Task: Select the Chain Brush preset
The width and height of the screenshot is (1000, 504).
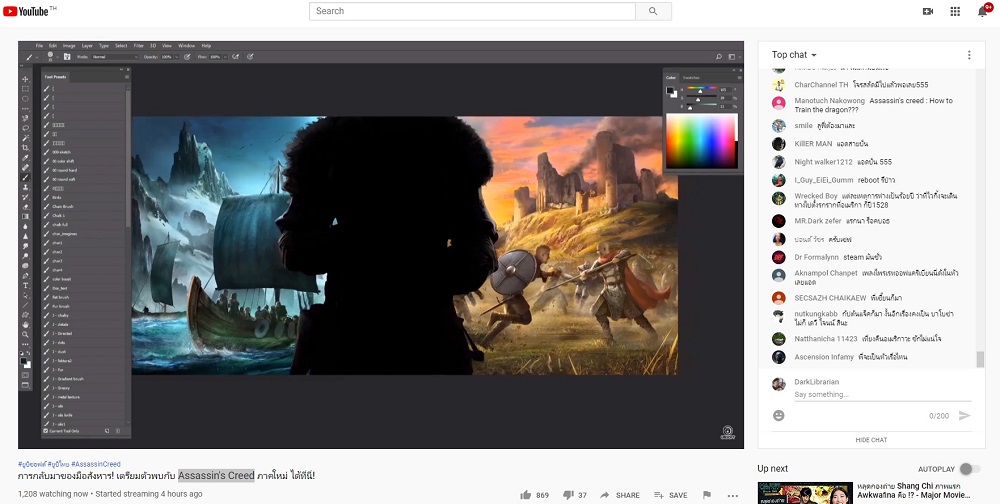Action: 62,207
